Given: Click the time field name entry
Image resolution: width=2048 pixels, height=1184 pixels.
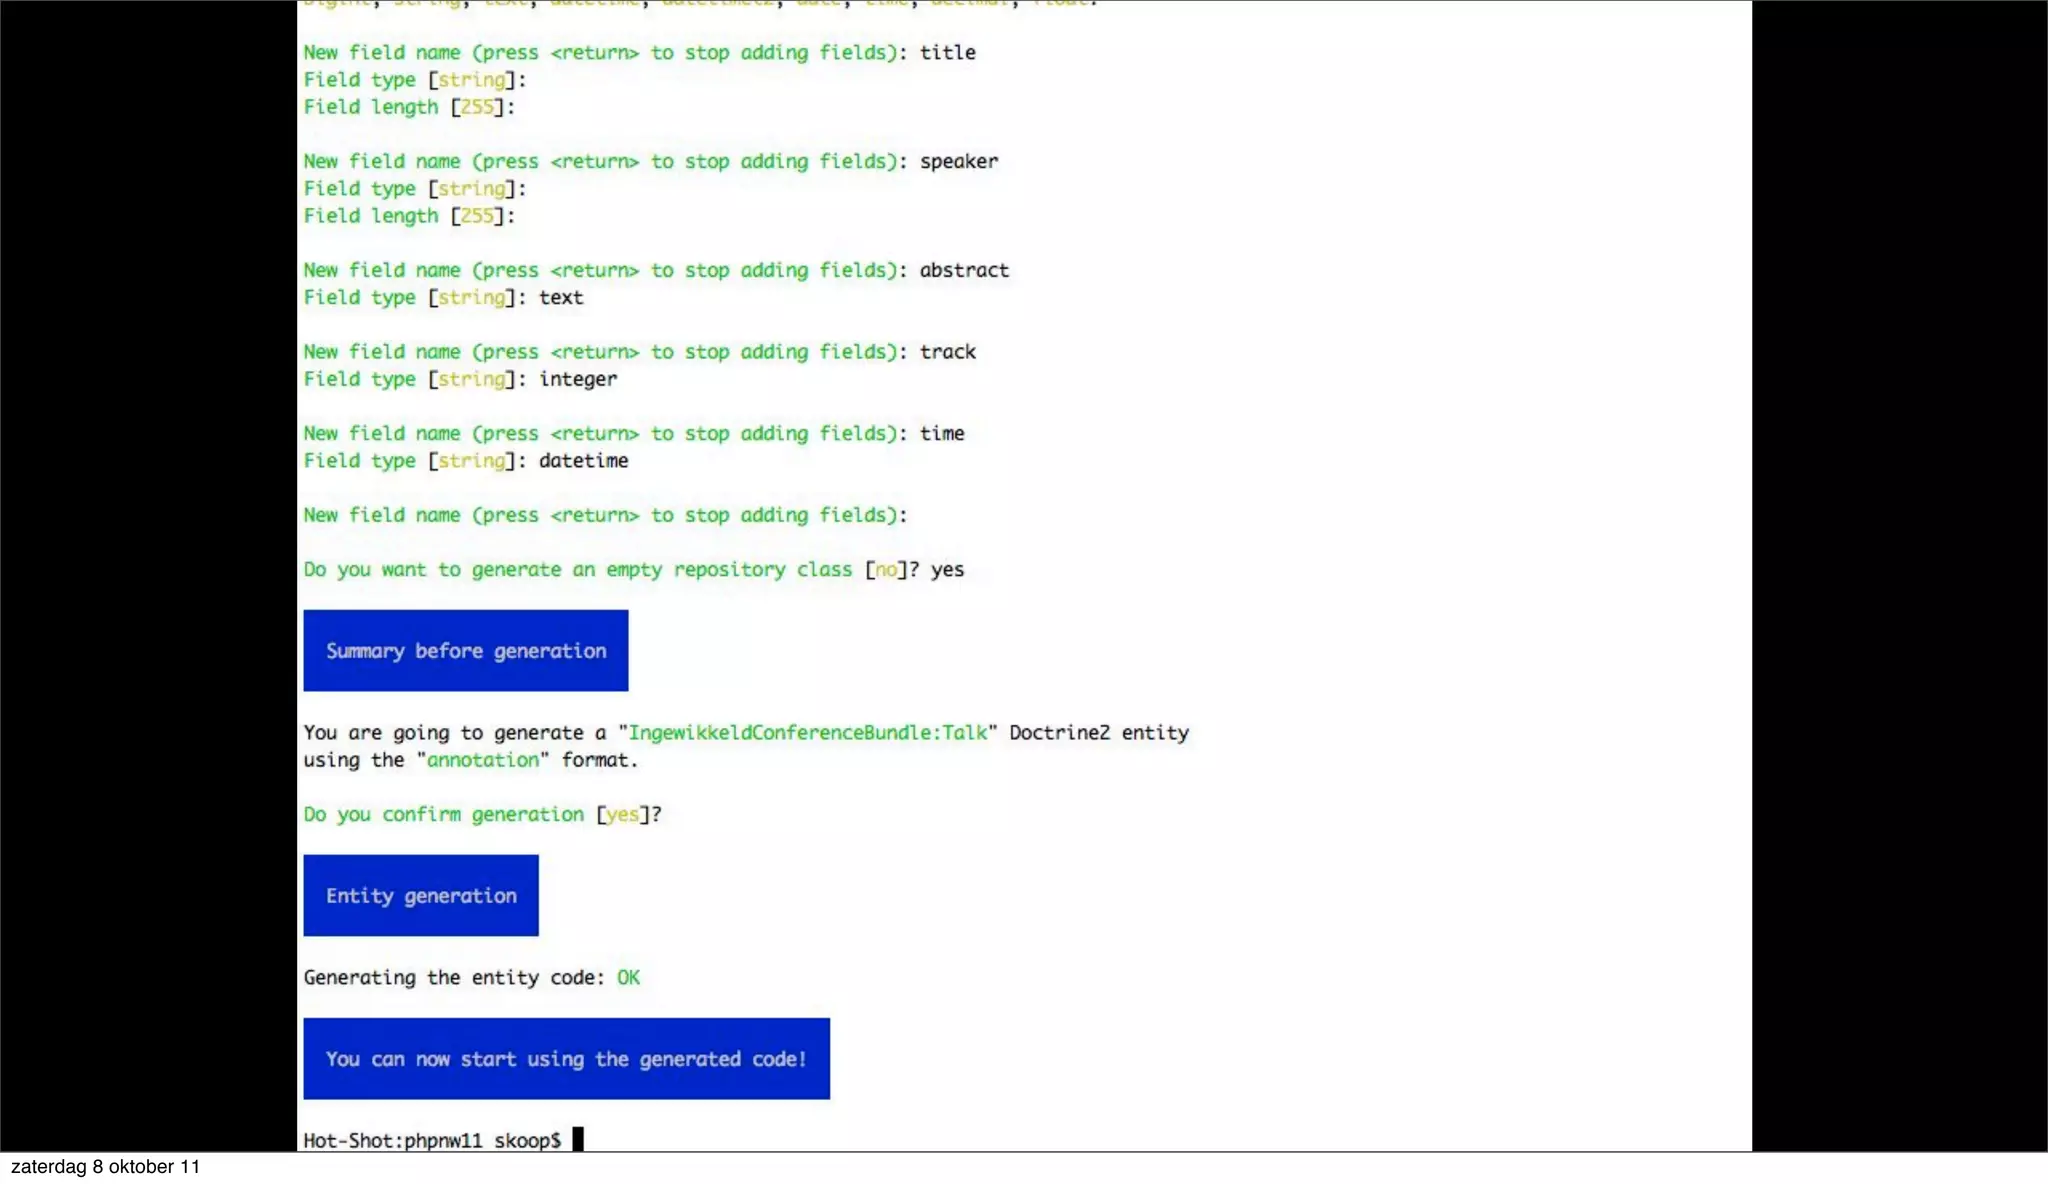Looking at the screenshot, I should (x=942, y=433).
